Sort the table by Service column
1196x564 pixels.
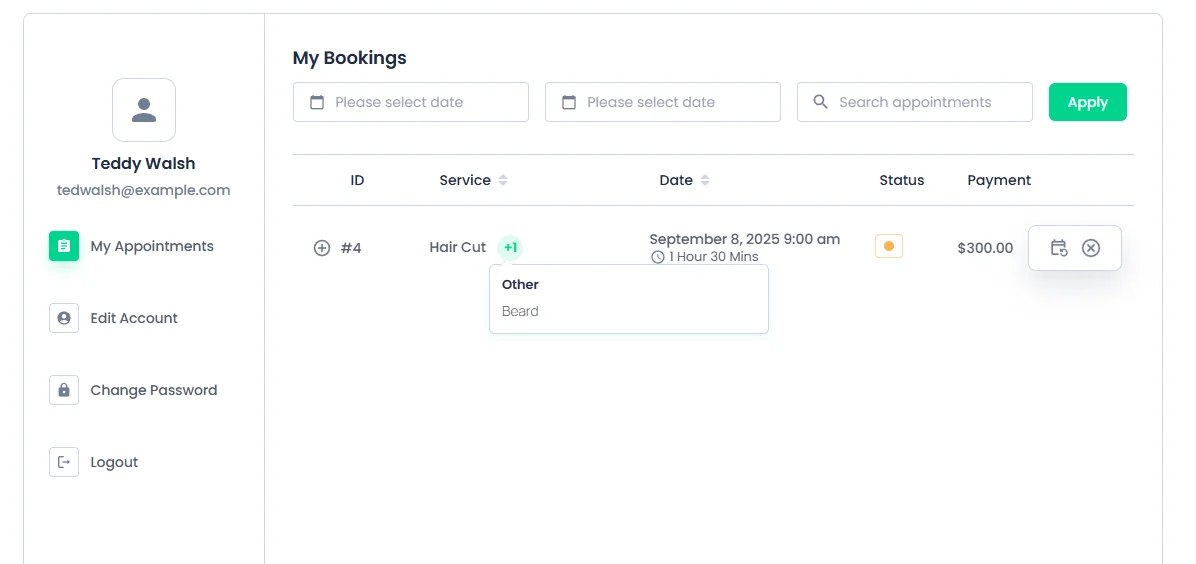point(503,180)
